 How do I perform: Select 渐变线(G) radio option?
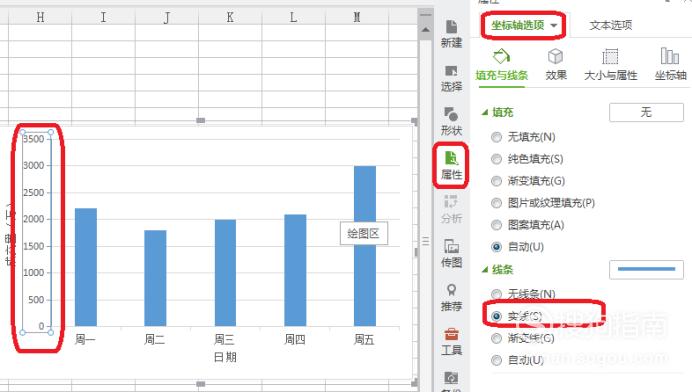(496, 338)
